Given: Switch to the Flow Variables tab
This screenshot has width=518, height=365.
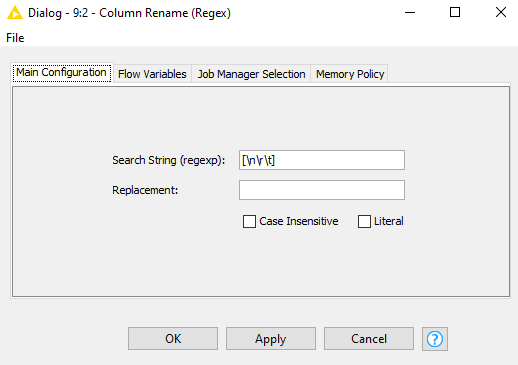Looking at the screenshot, I should 152,74.
